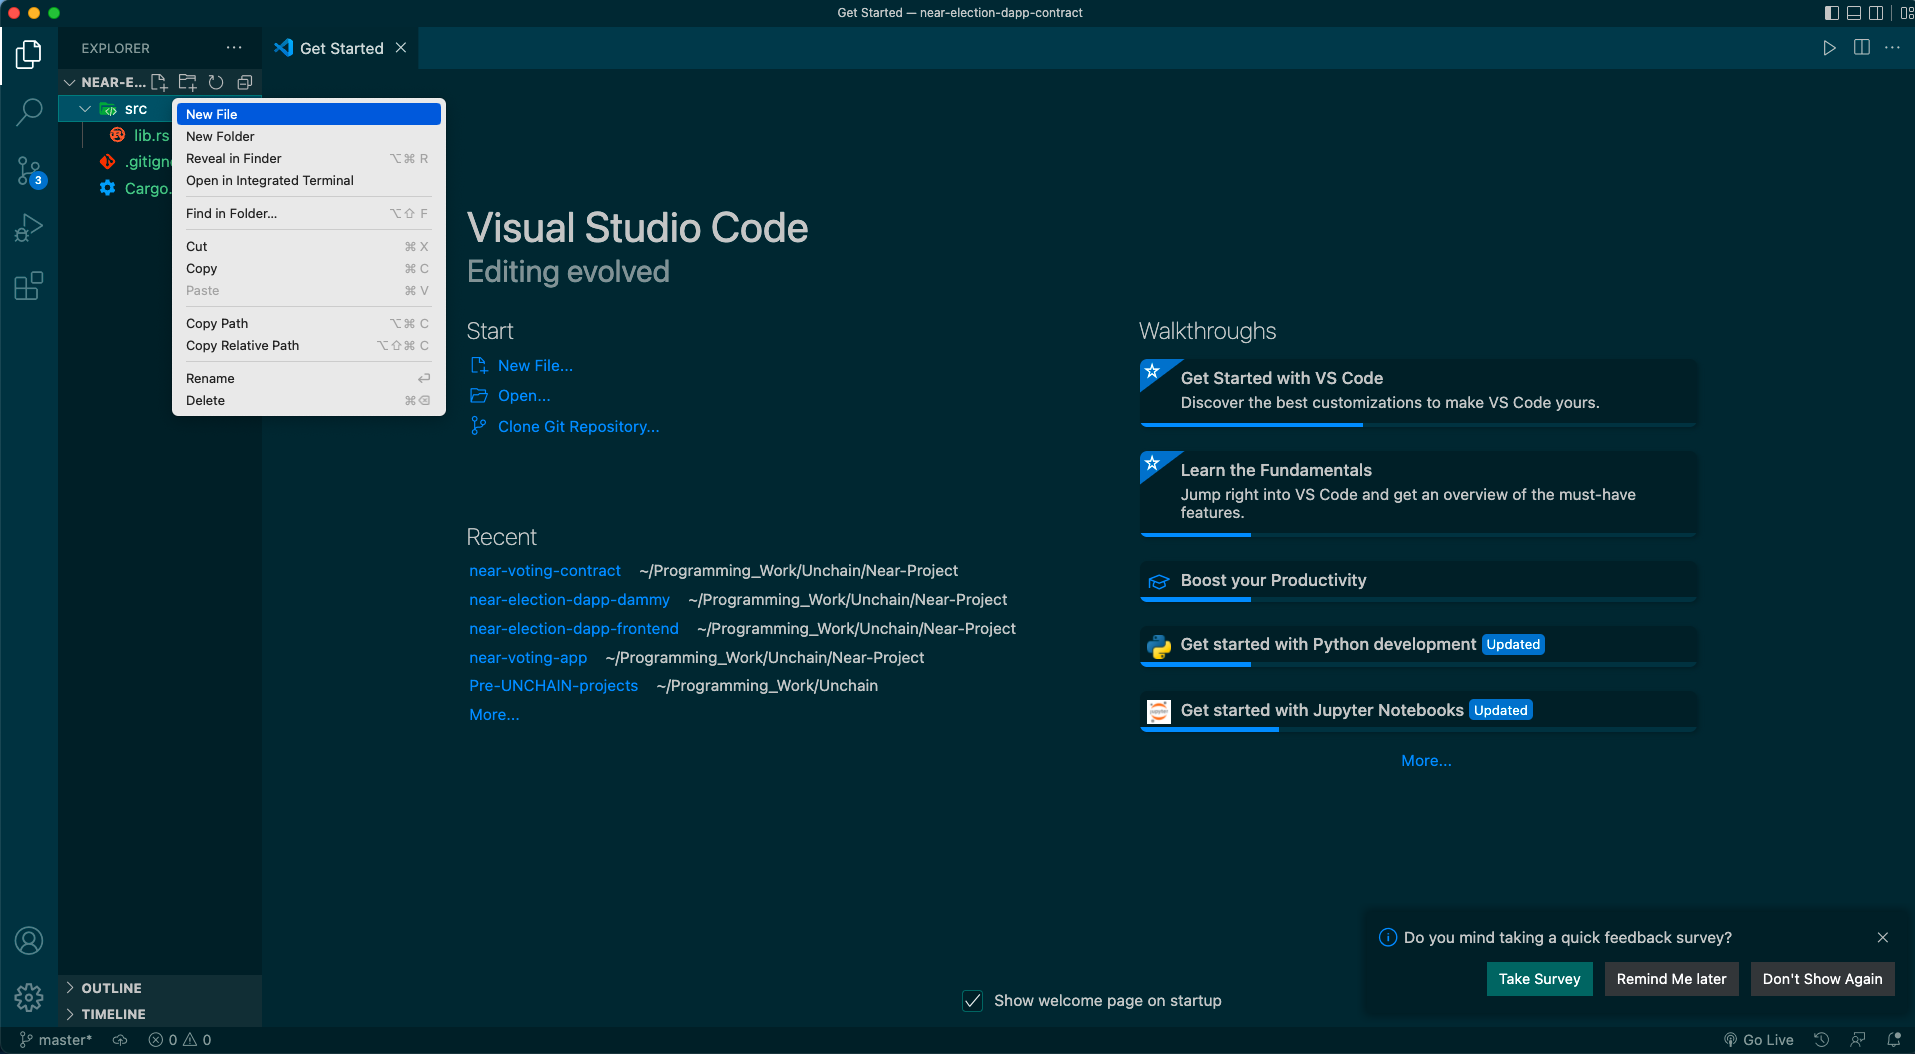Refresh the explorer with the refresh icon
The height and width of the screenshot is (1054, 1915).
click(216, 82)
